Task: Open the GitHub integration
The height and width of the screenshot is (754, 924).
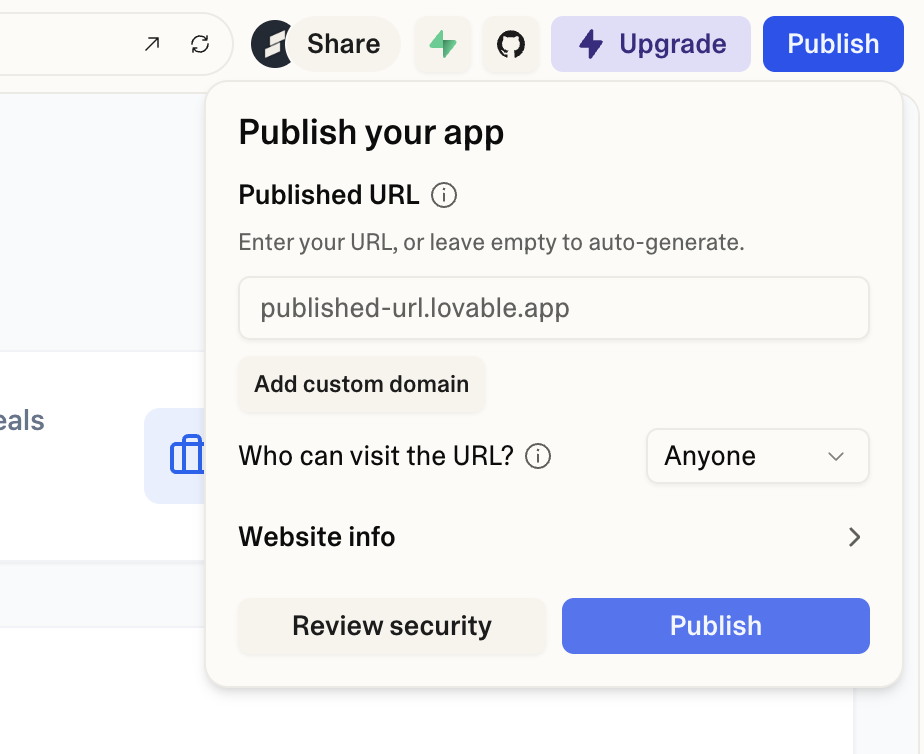Action: 511,44
